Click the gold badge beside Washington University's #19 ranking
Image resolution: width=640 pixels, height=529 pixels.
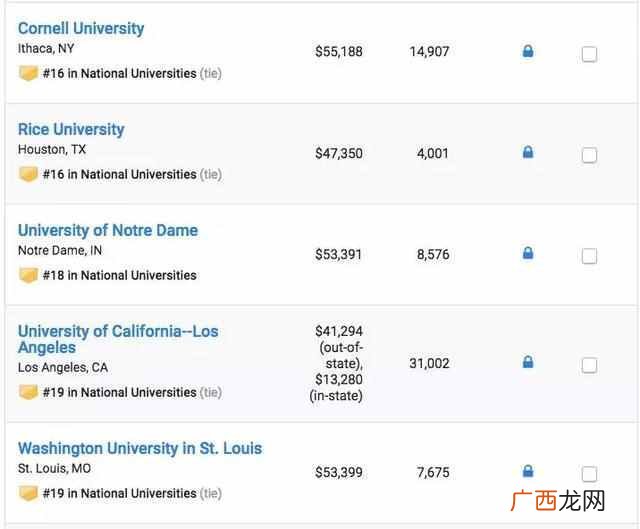coord(28,493)
